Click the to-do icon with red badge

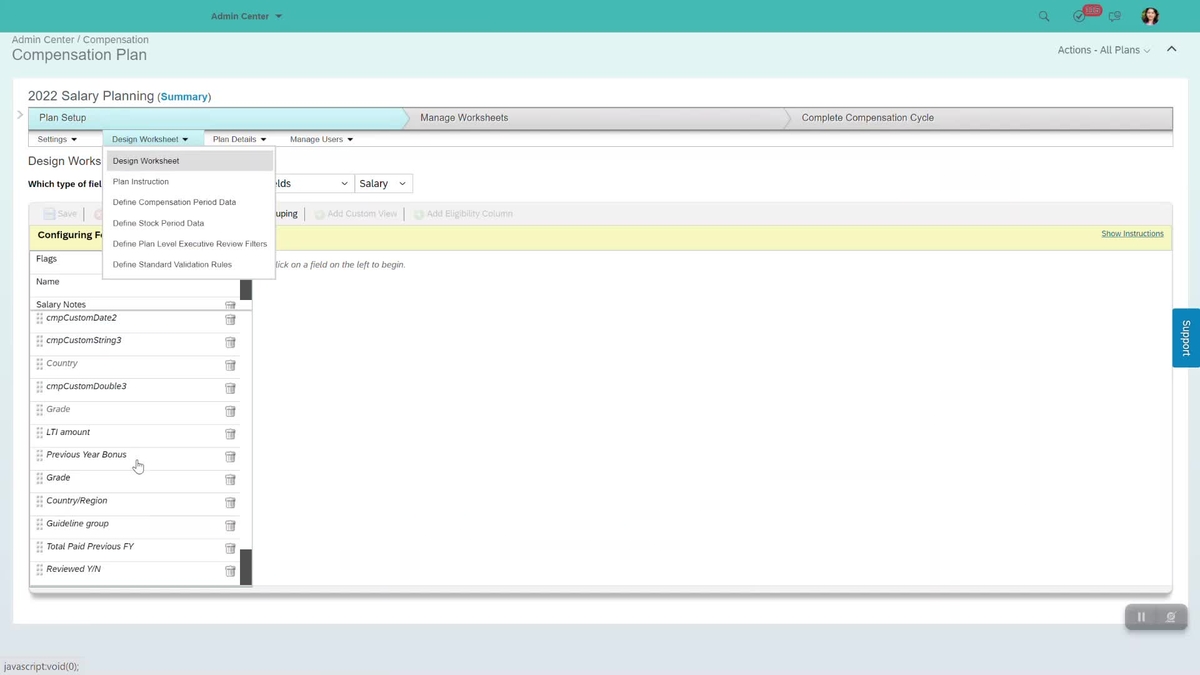(x=1080, y=16)
